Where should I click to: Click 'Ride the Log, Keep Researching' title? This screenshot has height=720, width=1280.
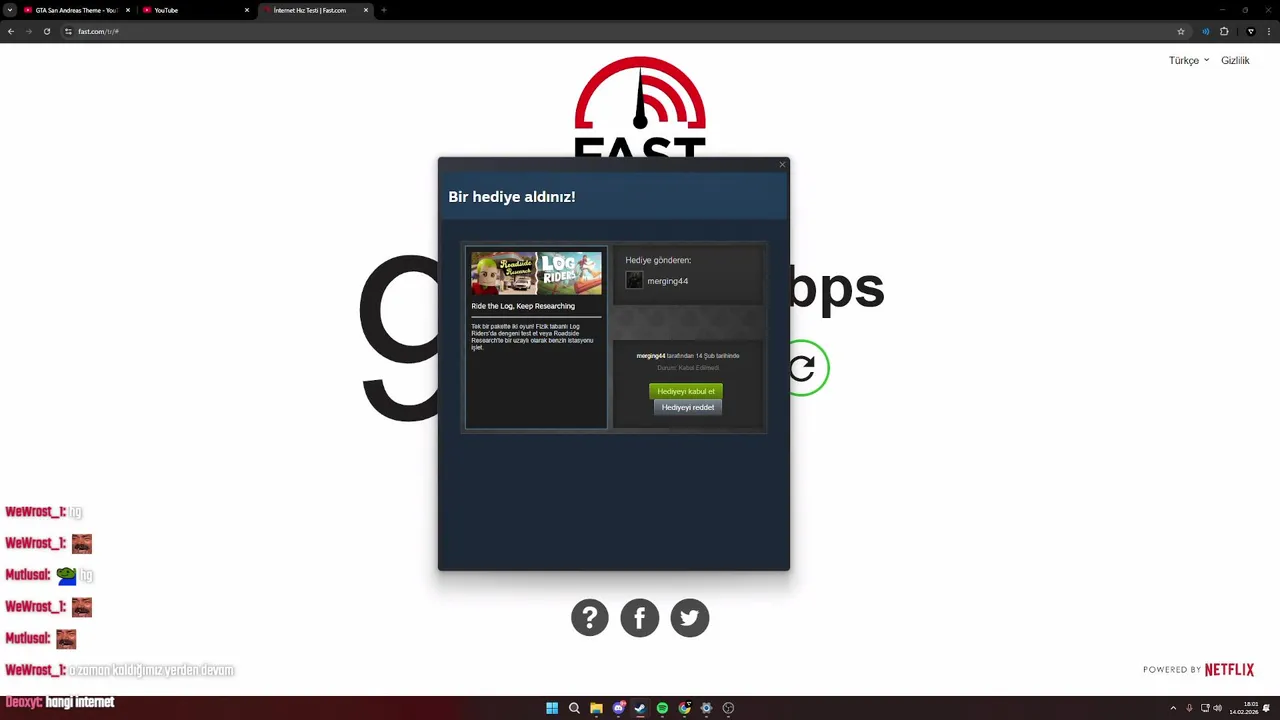[523, 306]
